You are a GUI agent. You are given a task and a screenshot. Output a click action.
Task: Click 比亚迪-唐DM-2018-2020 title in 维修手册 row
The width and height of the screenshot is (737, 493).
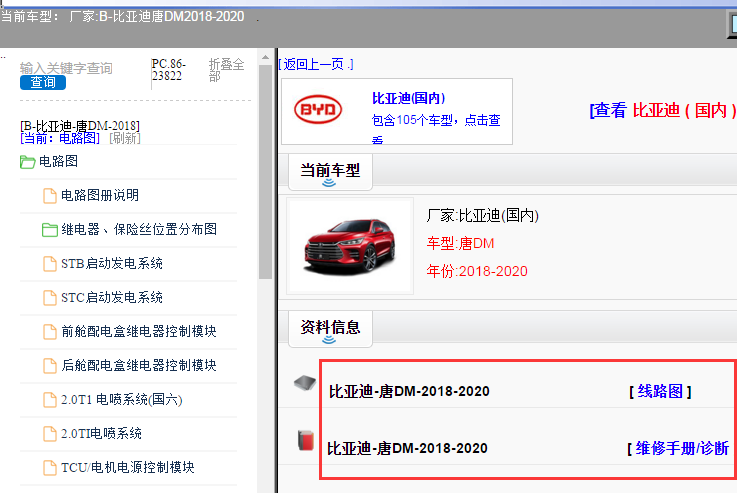[407, 448]
